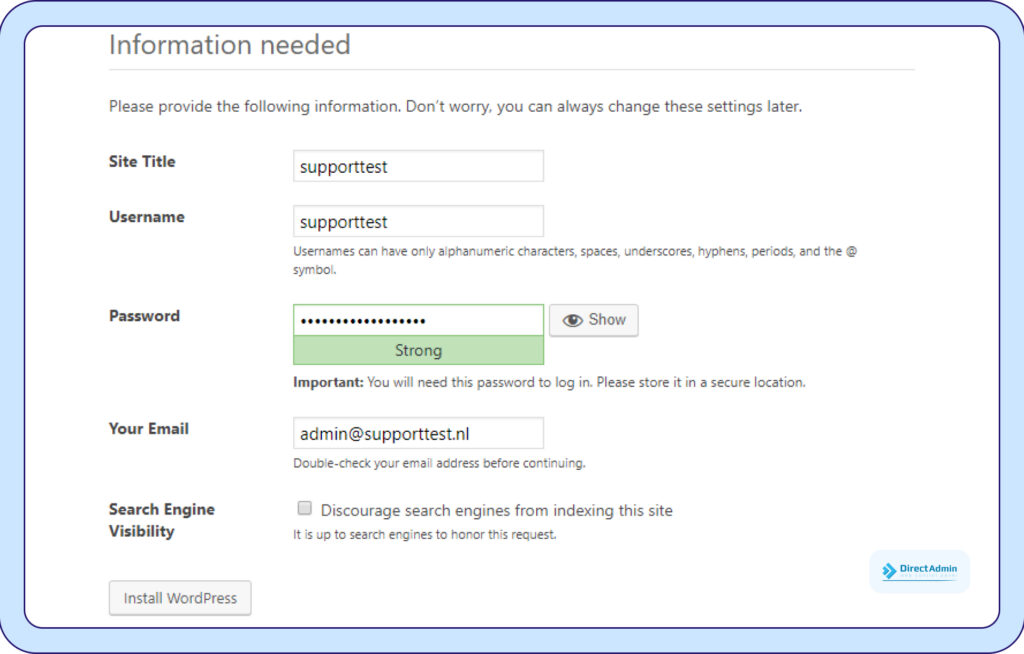Enable Discourage search engines checkbox

coord(304,508)
